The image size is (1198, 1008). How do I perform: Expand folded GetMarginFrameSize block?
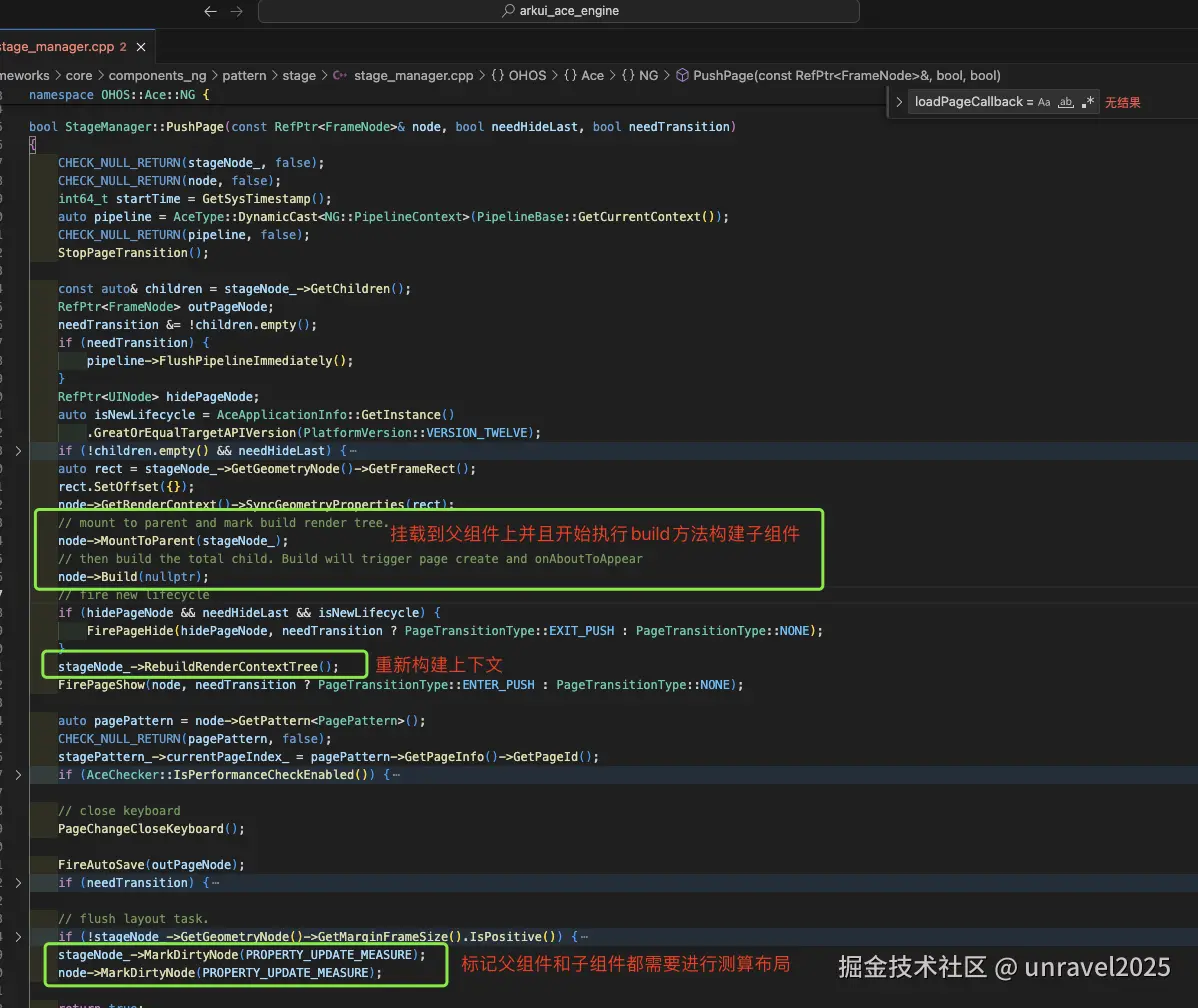[x=18, y=937]
